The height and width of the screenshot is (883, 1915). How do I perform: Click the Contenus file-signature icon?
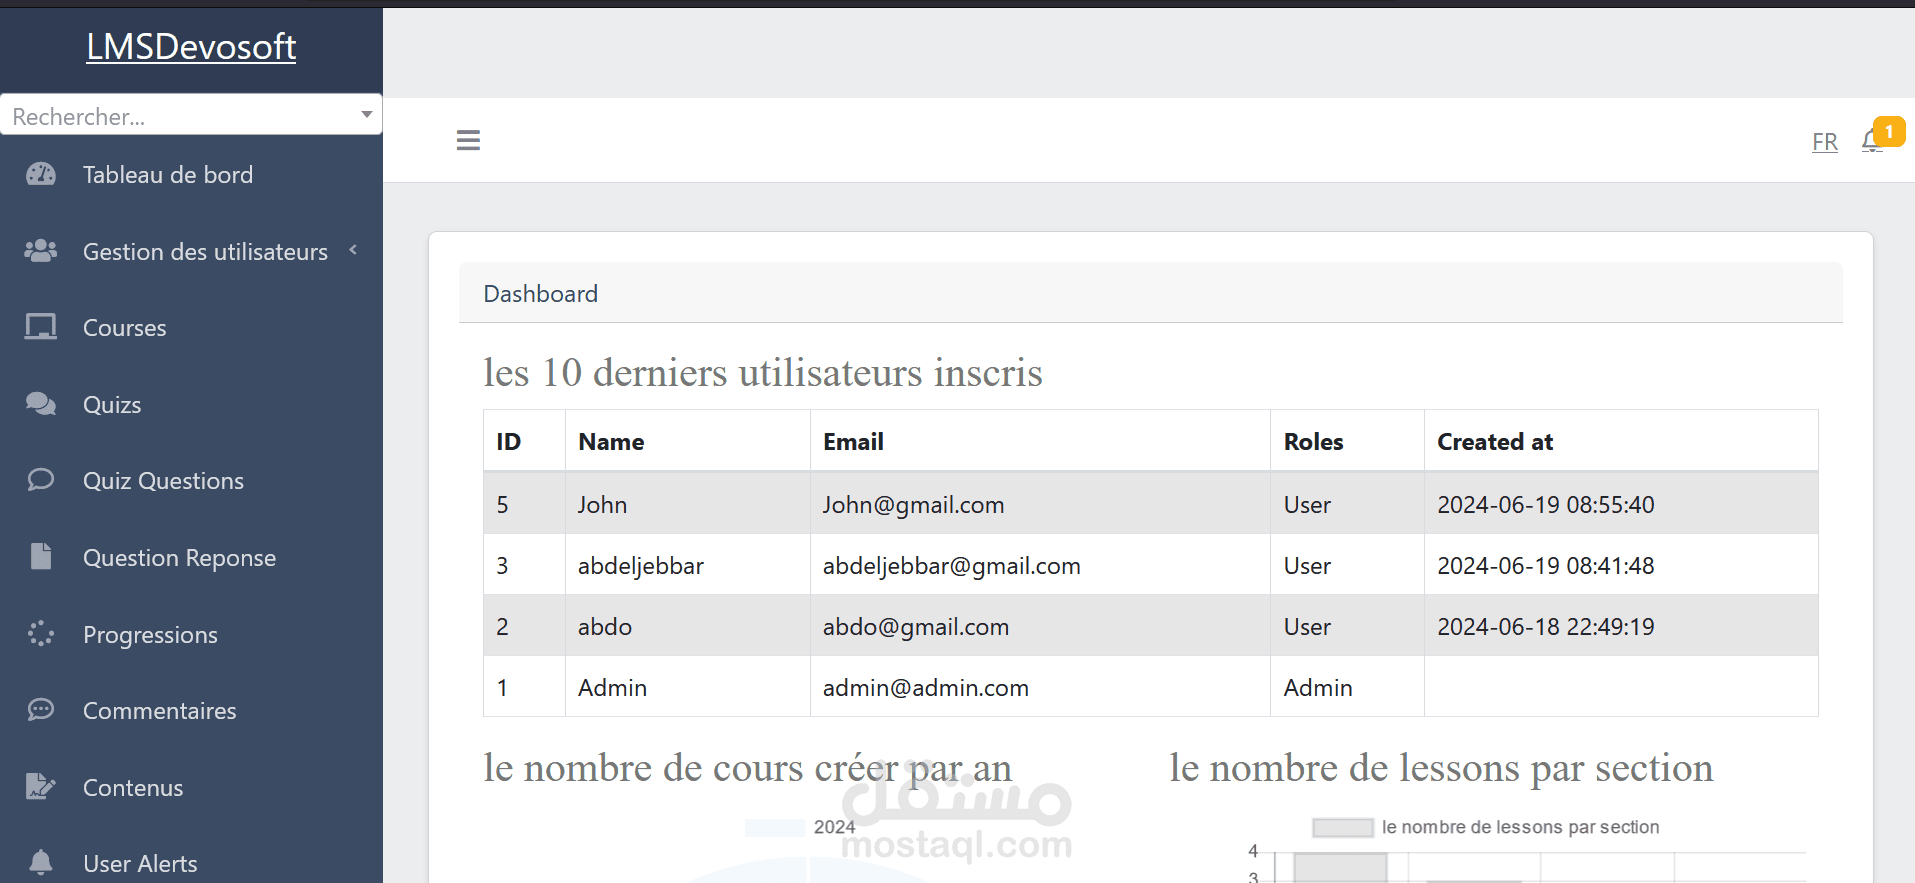41,787
